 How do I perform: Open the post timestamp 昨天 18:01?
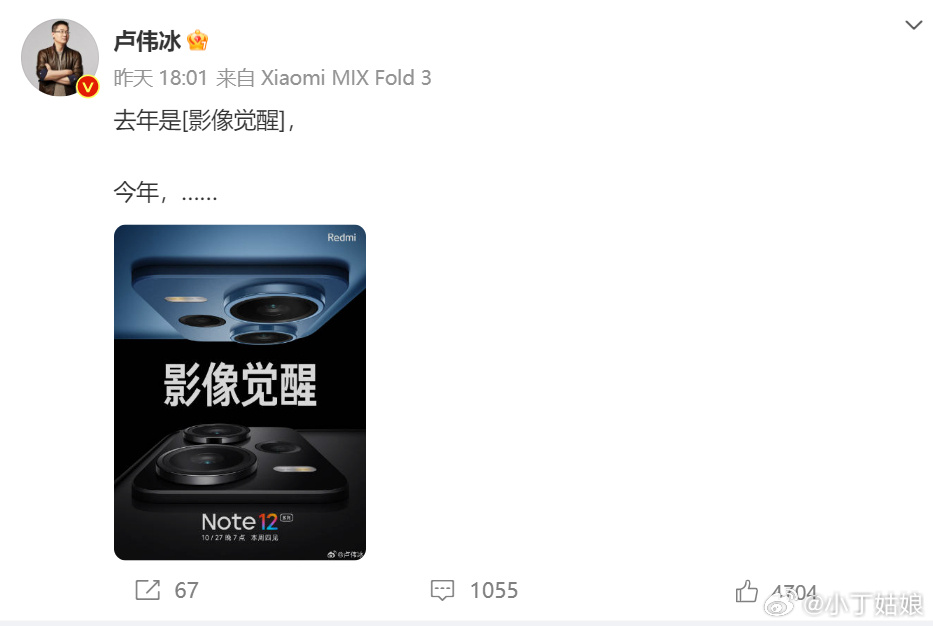point(161,78)
